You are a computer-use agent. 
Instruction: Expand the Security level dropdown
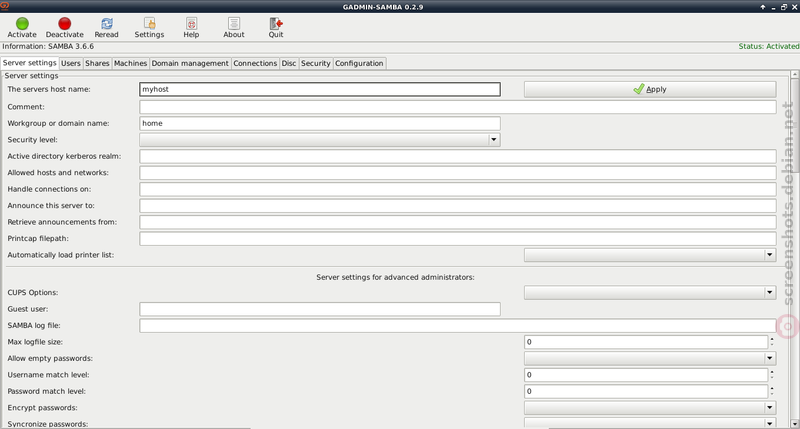tap(320, 140)
